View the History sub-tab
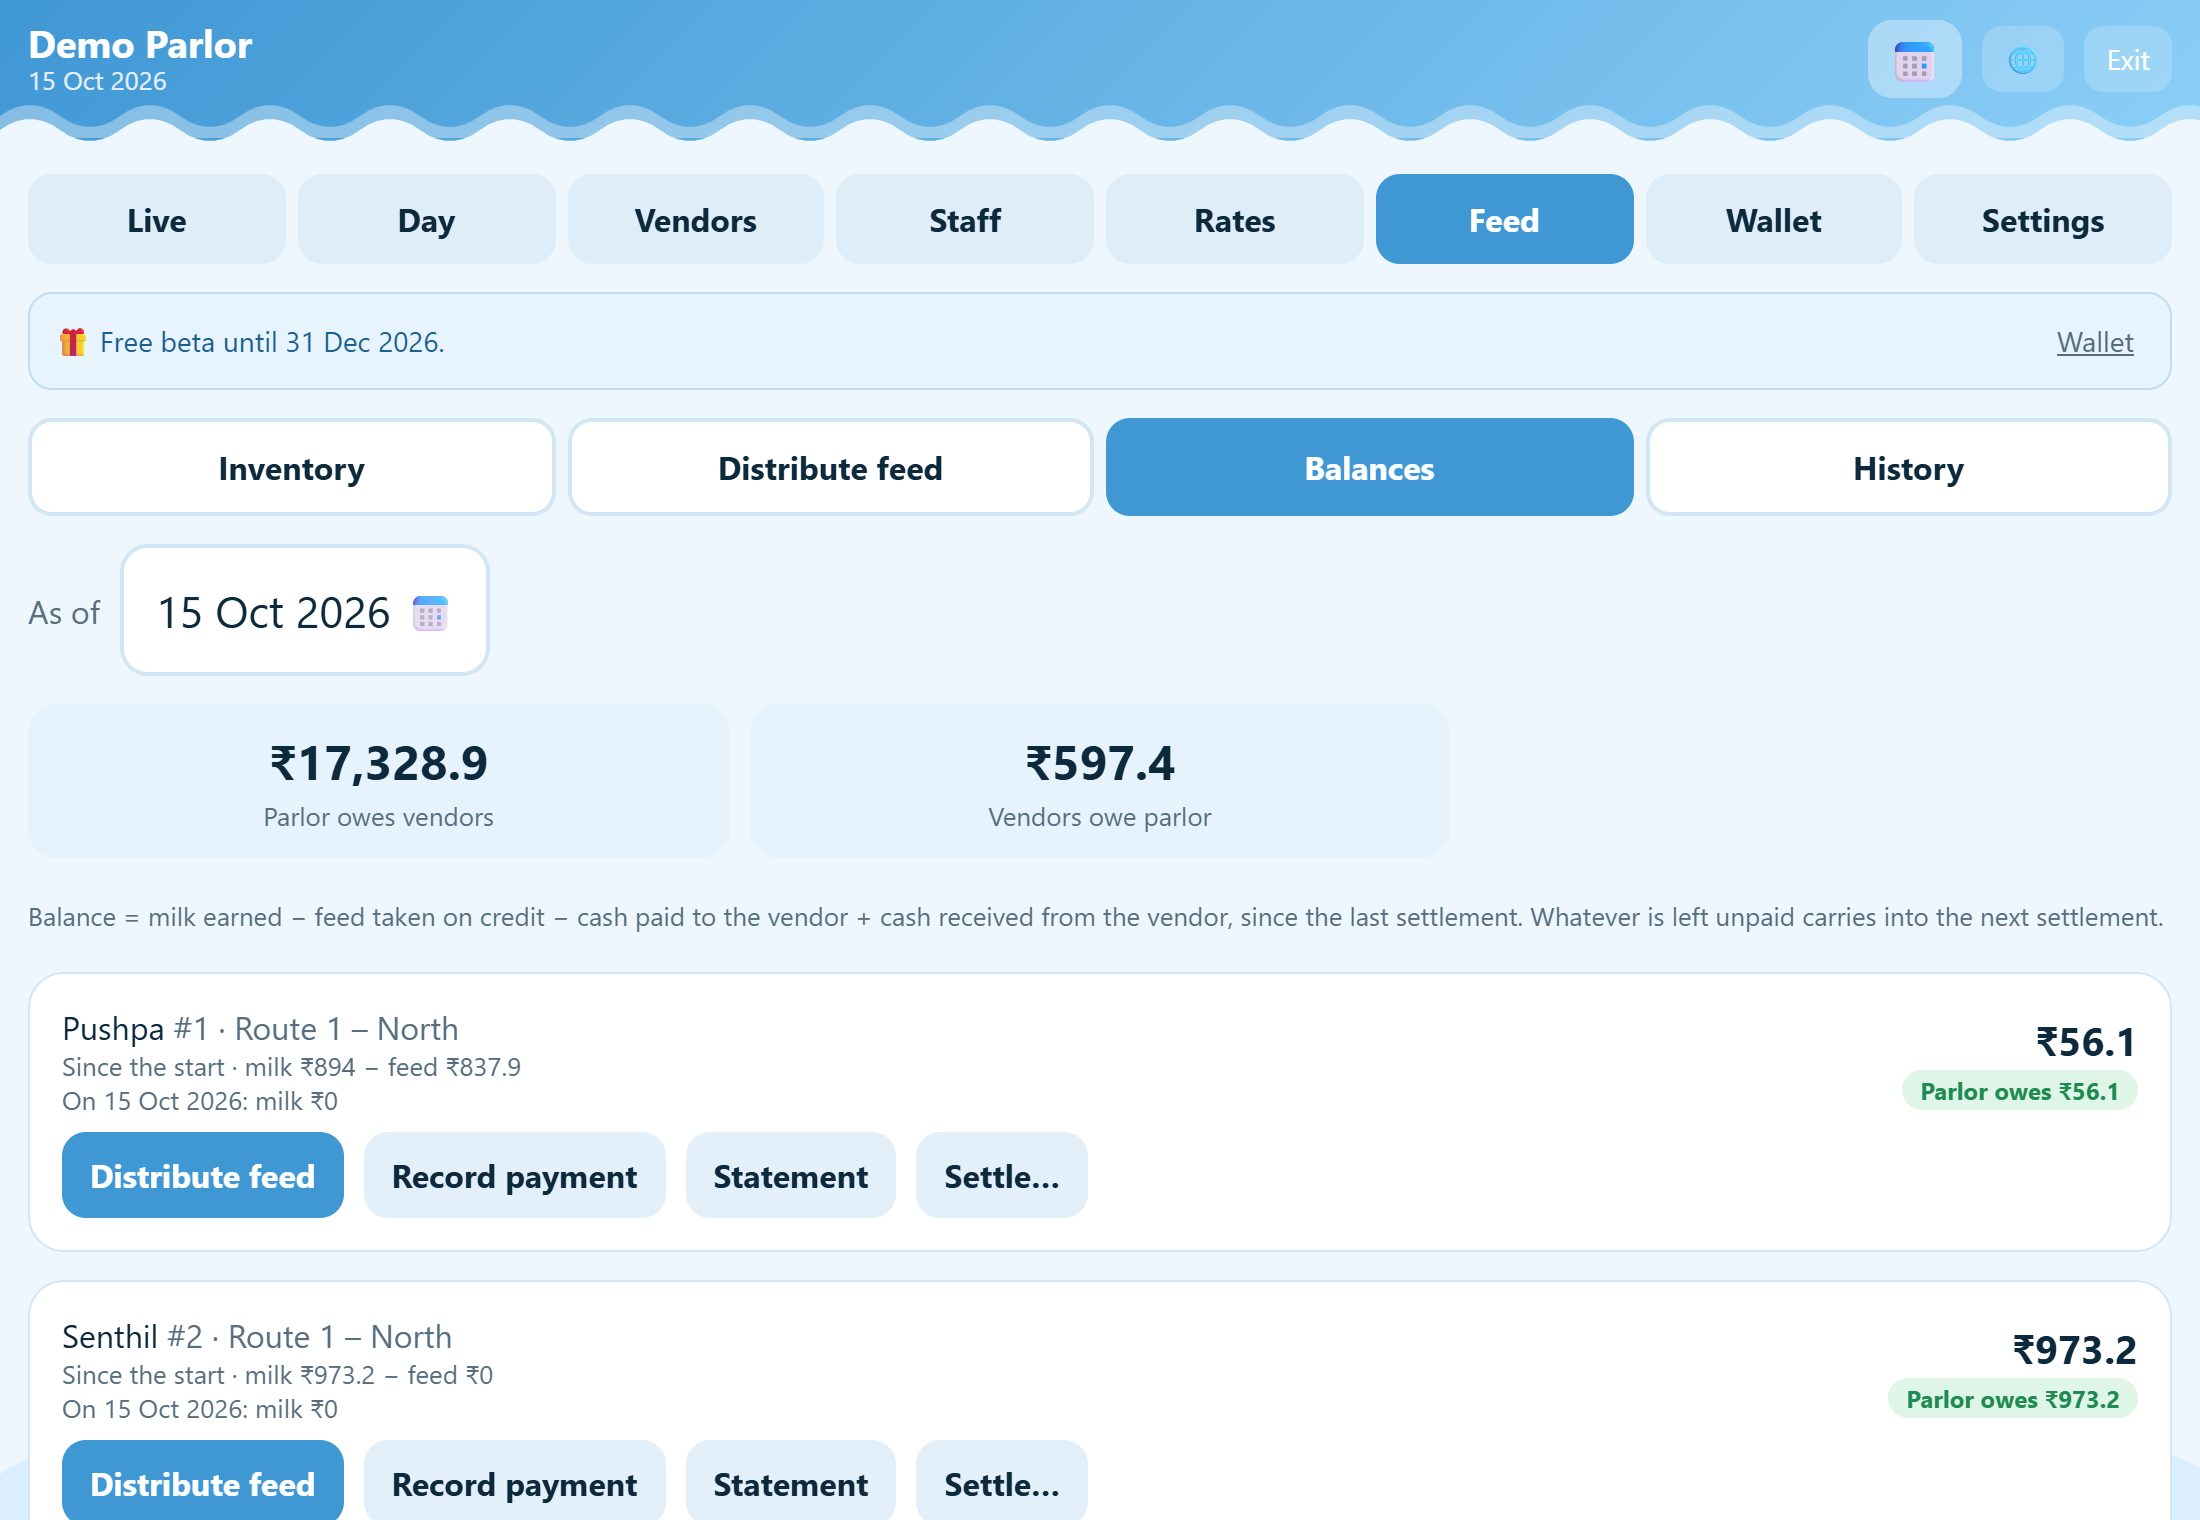The image size is (2200, 1520). click(x=1908, y=468)
